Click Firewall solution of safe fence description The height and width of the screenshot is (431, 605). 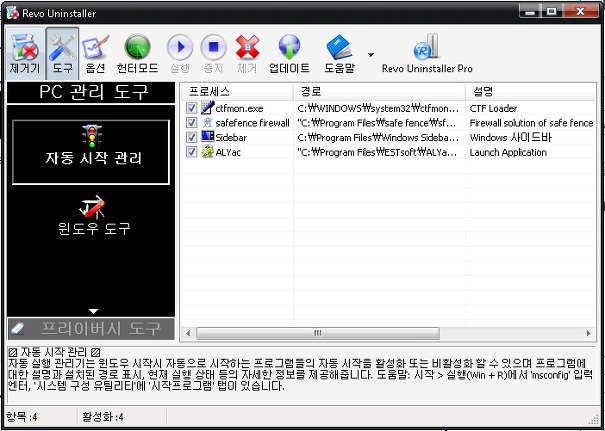pyautogui.click(x=531, y=123)
